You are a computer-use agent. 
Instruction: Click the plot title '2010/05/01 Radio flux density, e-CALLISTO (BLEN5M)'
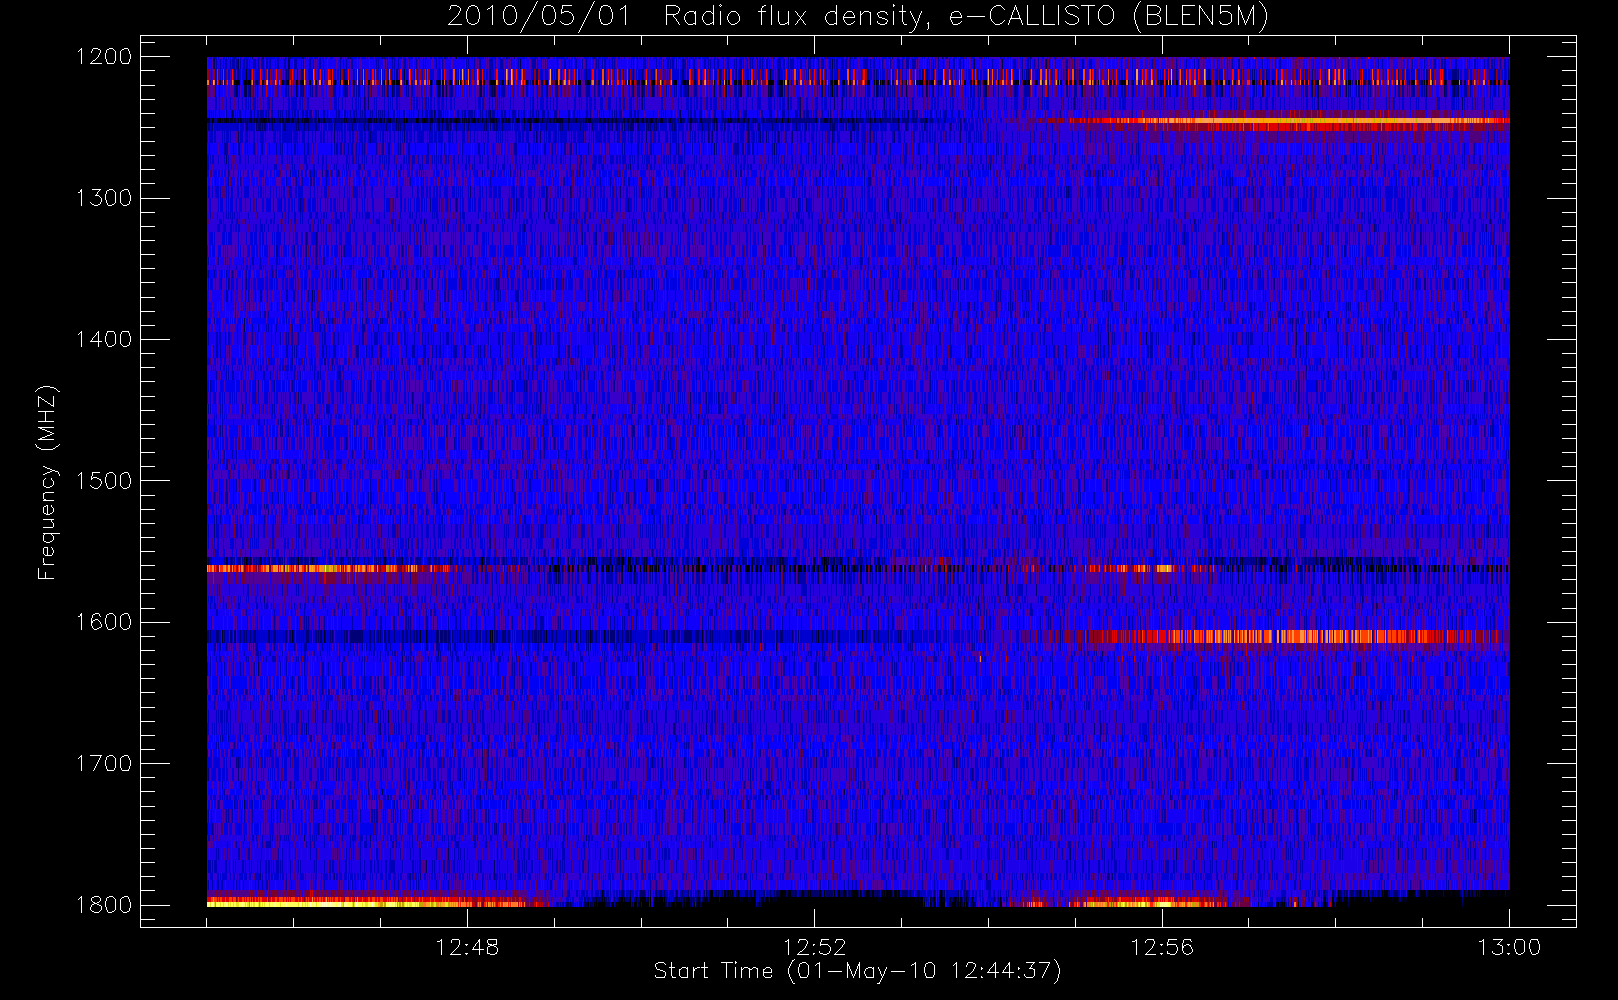pos(858,16)
